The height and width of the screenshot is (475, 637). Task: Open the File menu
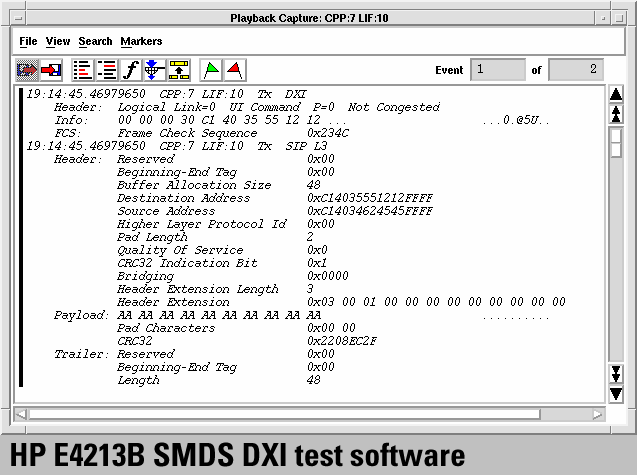(x=28, y=41)
